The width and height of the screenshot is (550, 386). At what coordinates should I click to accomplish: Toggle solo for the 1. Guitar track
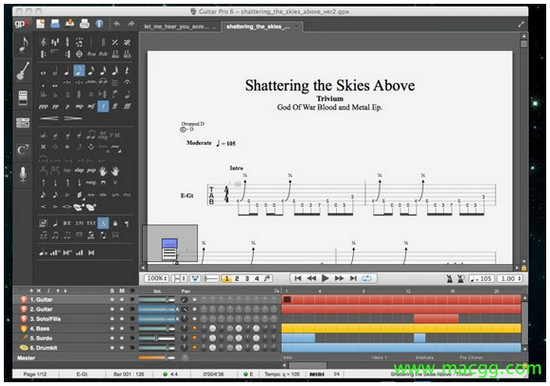pos(112,300)
